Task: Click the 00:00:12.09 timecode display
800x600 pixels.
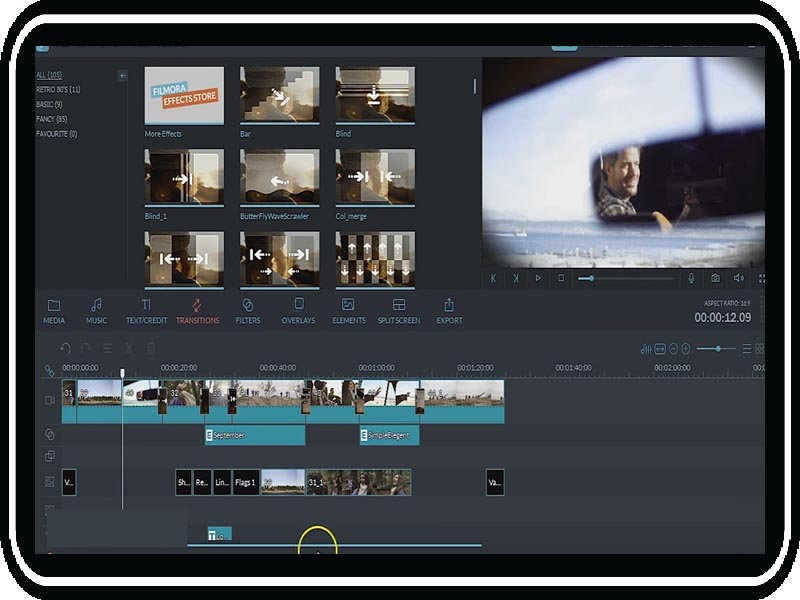Action: [x=722, y=318]
